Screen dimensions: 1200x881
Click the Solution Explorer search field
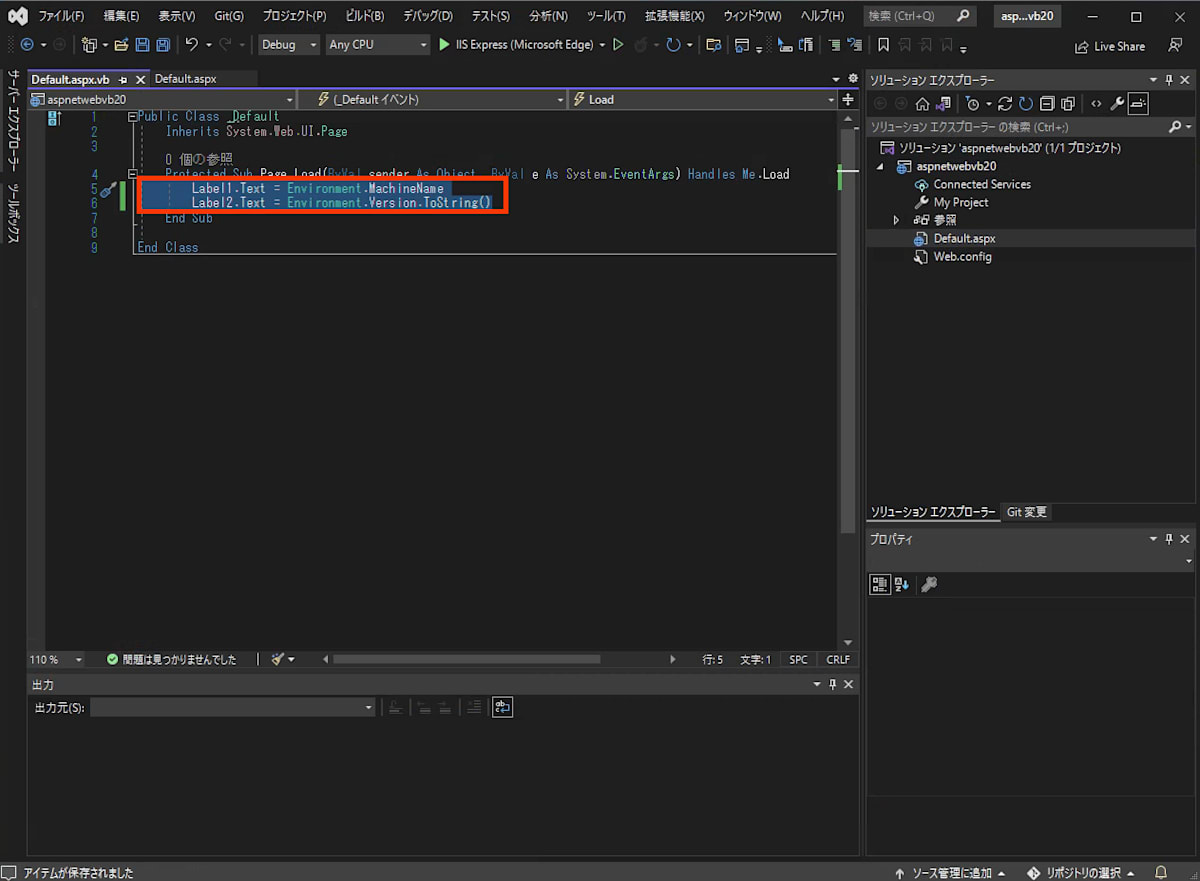(x=1030, y=127)
